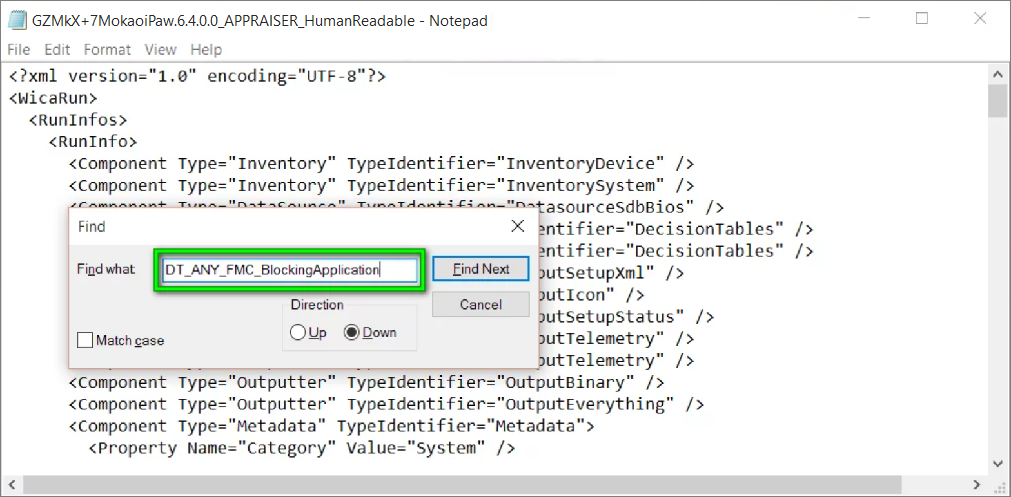This screenshot has width=1011, height=497.
Task: Cancel the Find dialog
Action: (x=480, y=304)
